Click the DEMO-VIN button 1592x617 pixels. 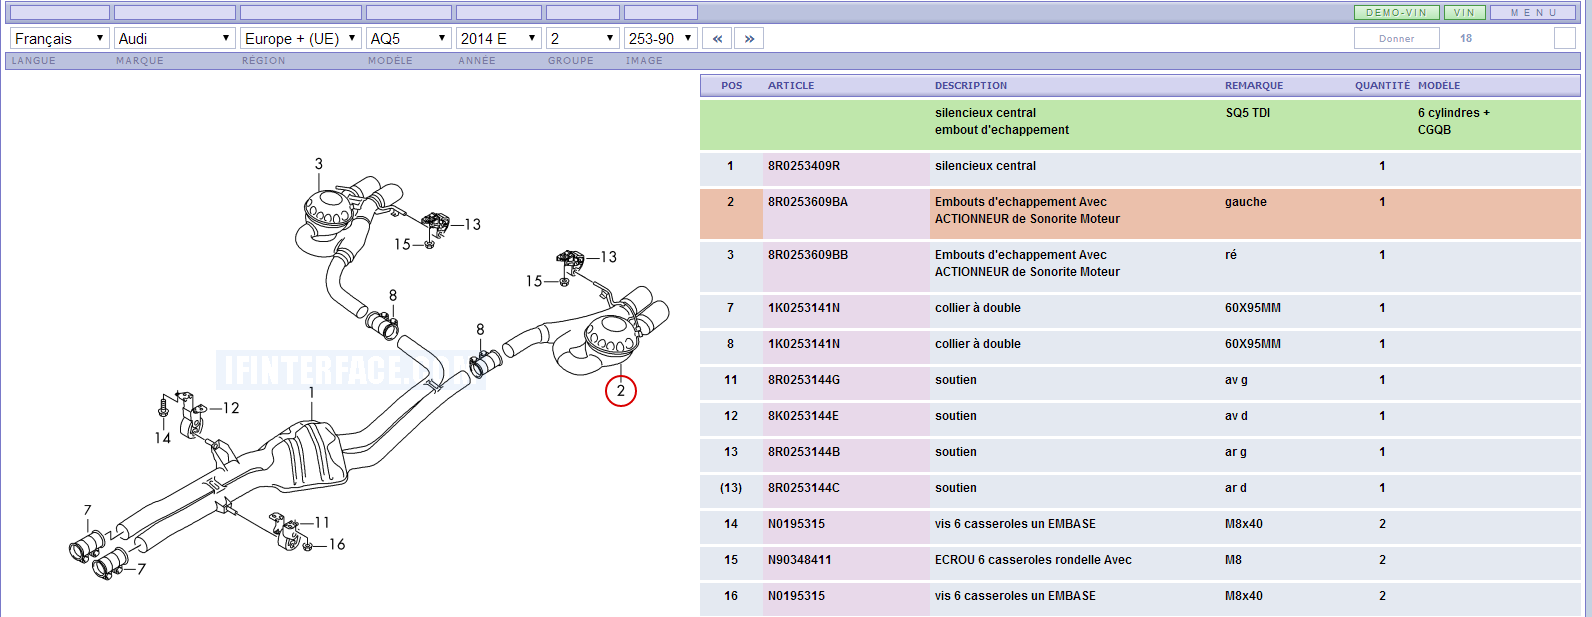pos(1396,13)
